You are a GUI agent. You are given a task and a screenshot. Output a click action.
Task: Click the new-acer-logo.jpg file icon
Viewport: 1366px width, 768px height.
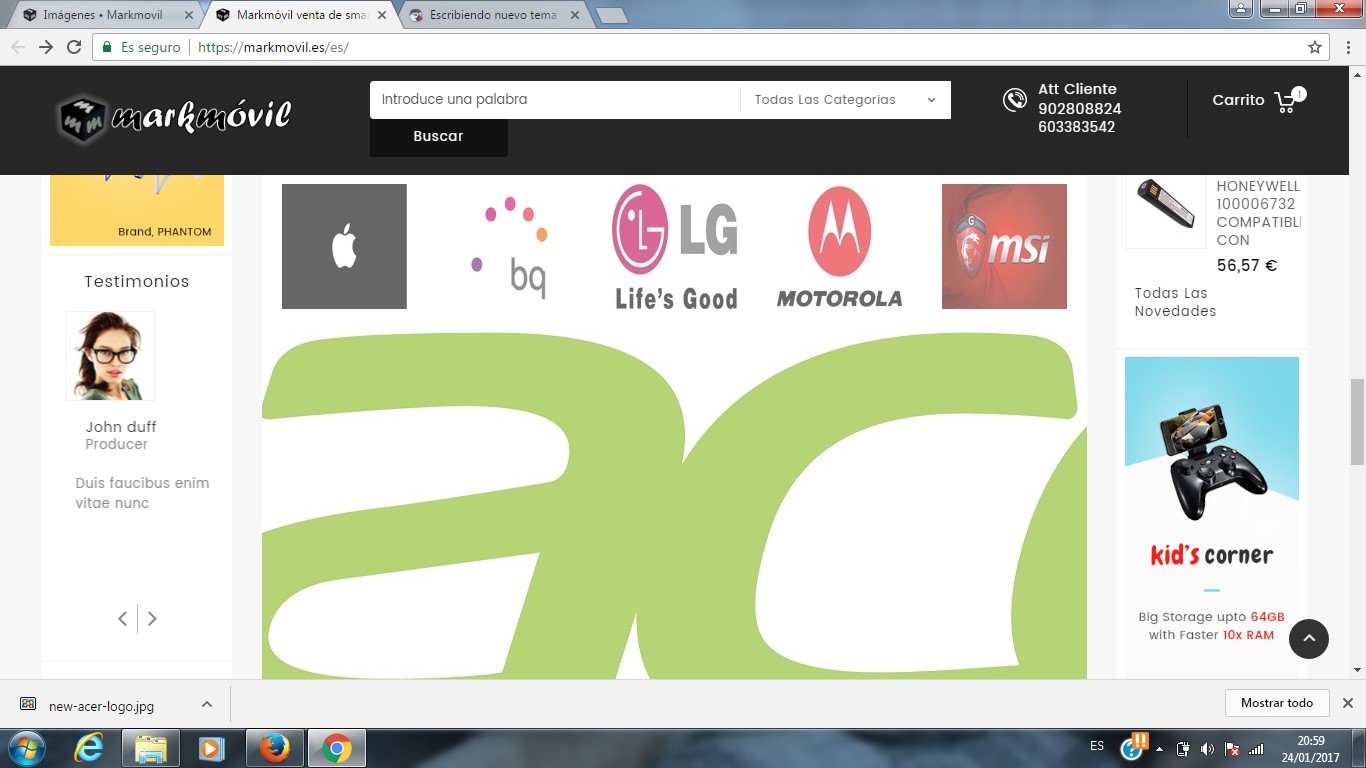(x=28, y=704)
